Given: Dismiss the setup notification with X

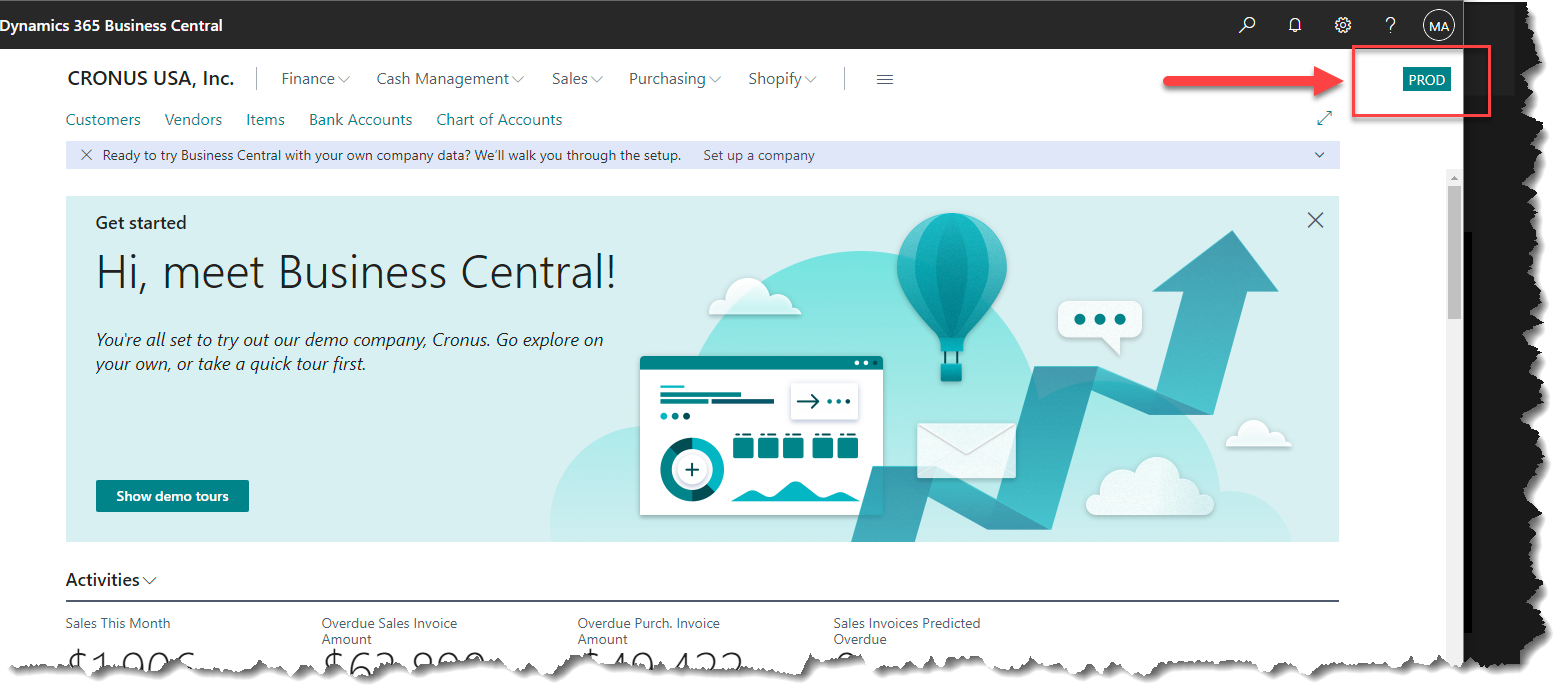Looking at the screenshot, I should [86, 155].
